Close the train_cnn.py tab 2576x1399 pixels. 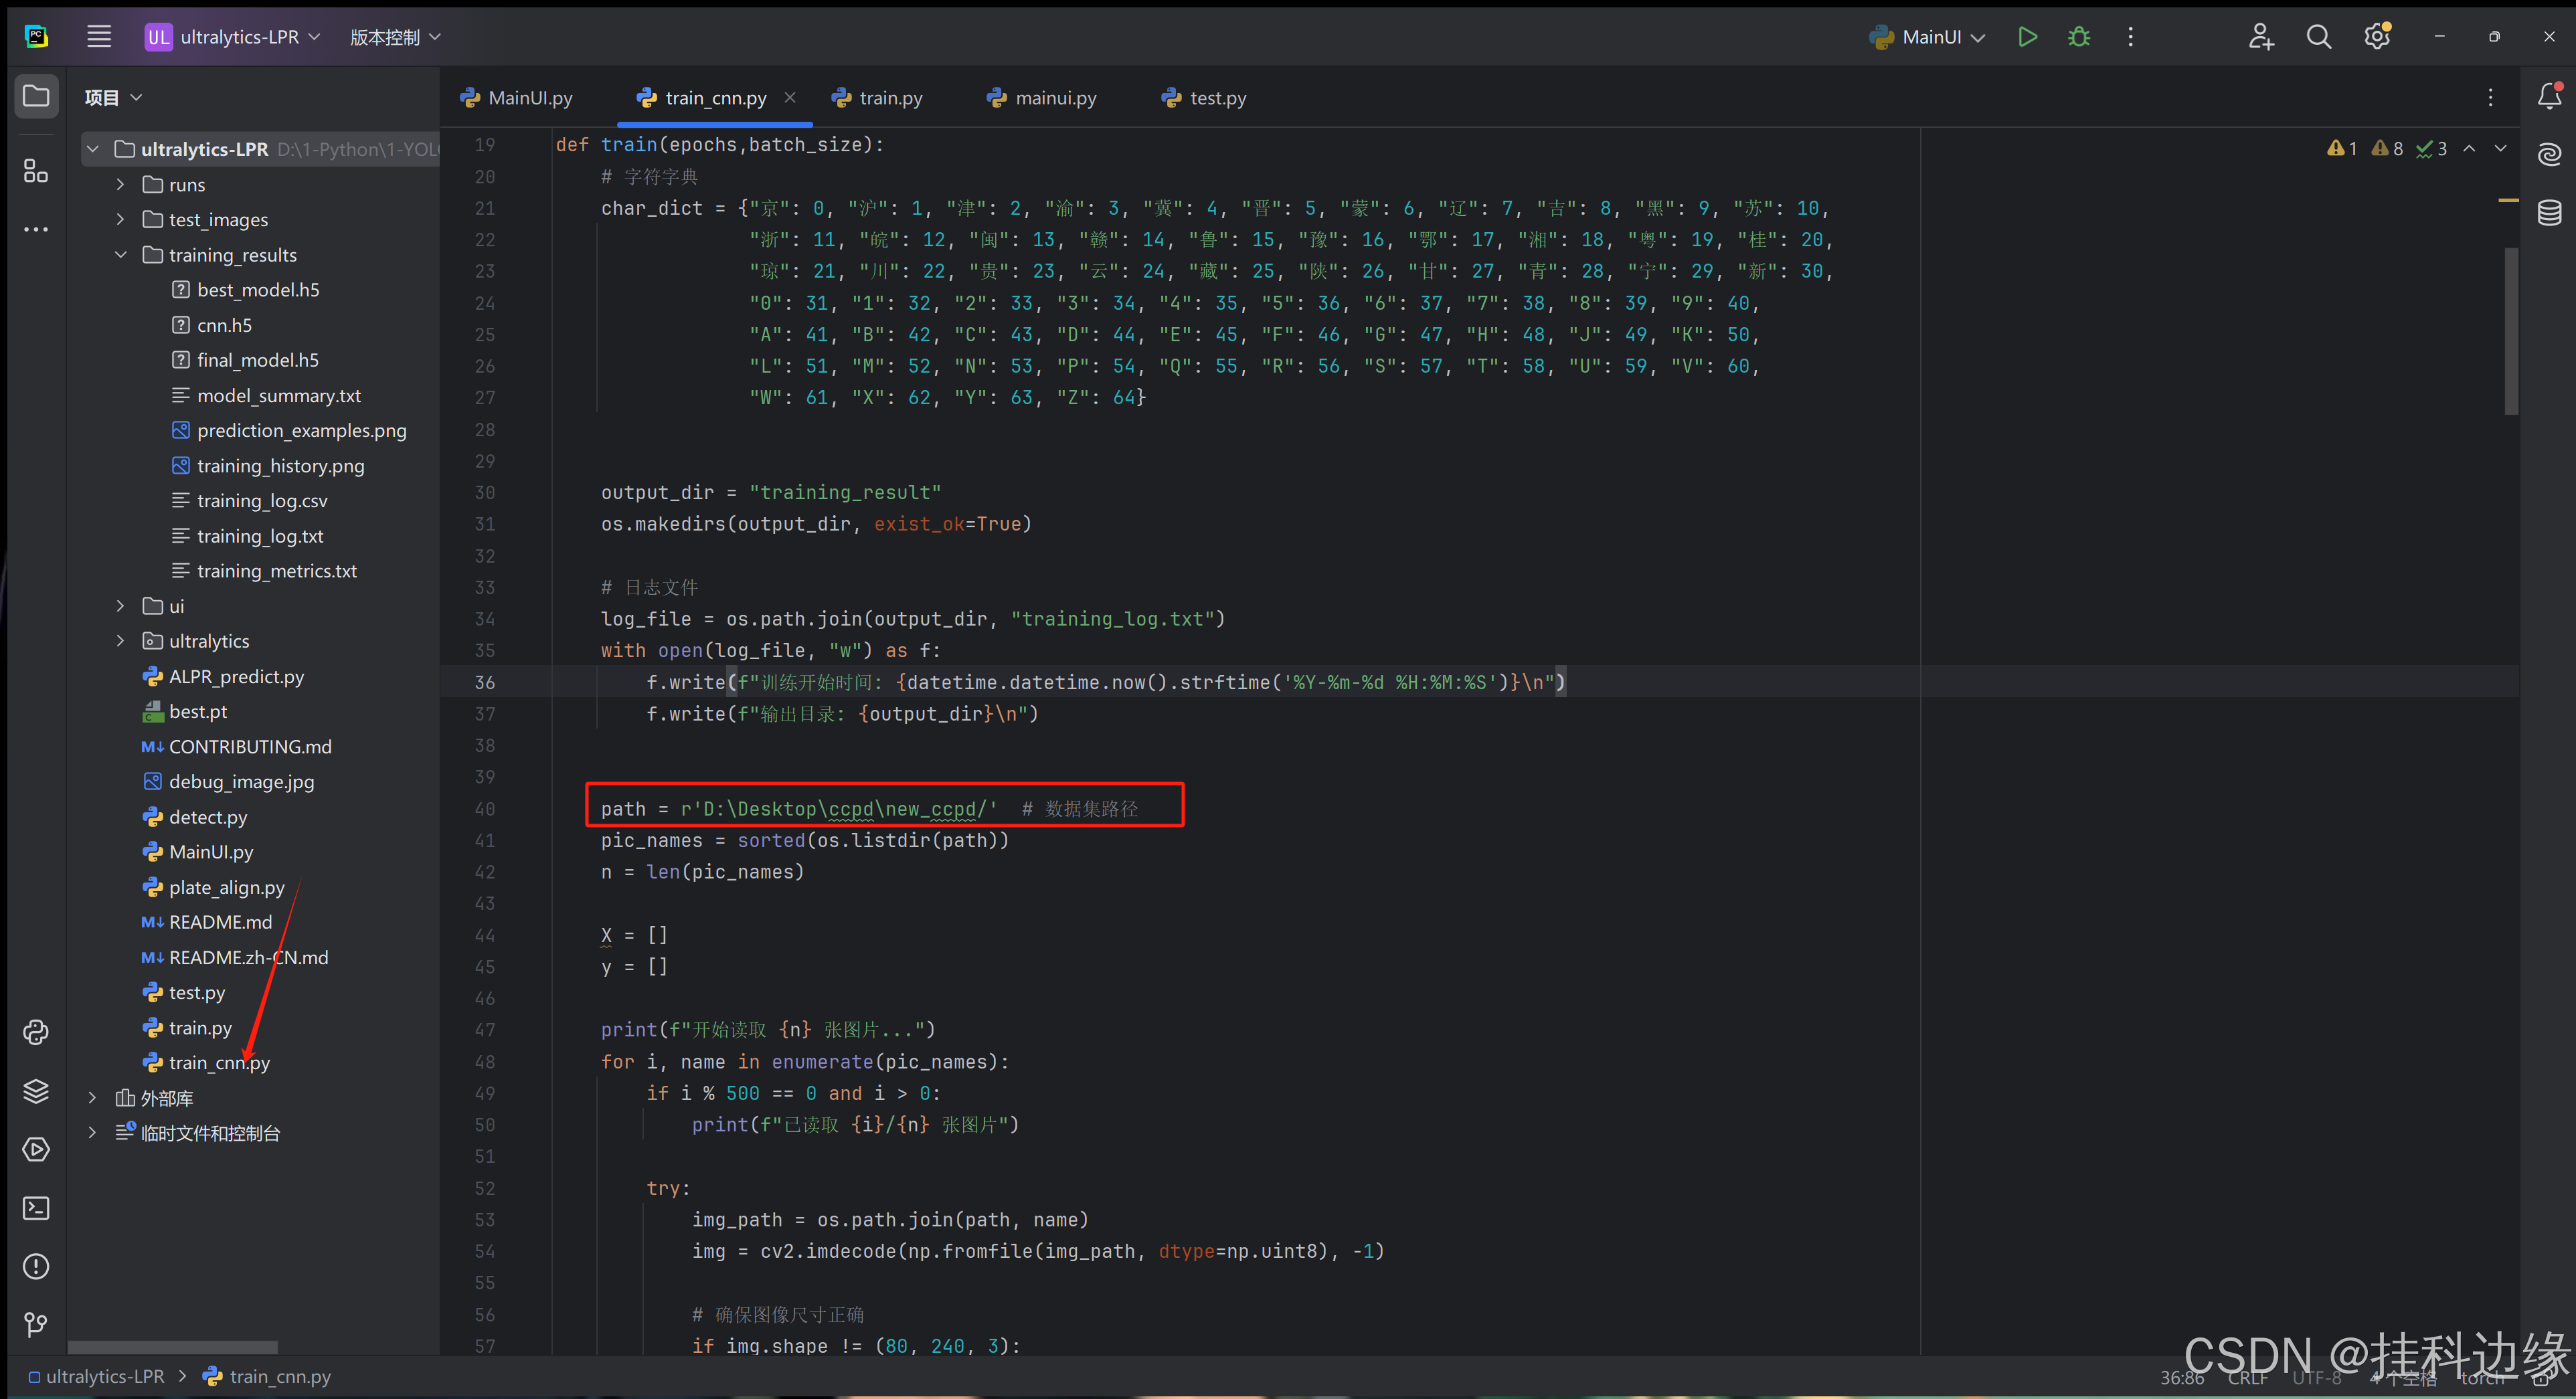[x=790, y=97]
